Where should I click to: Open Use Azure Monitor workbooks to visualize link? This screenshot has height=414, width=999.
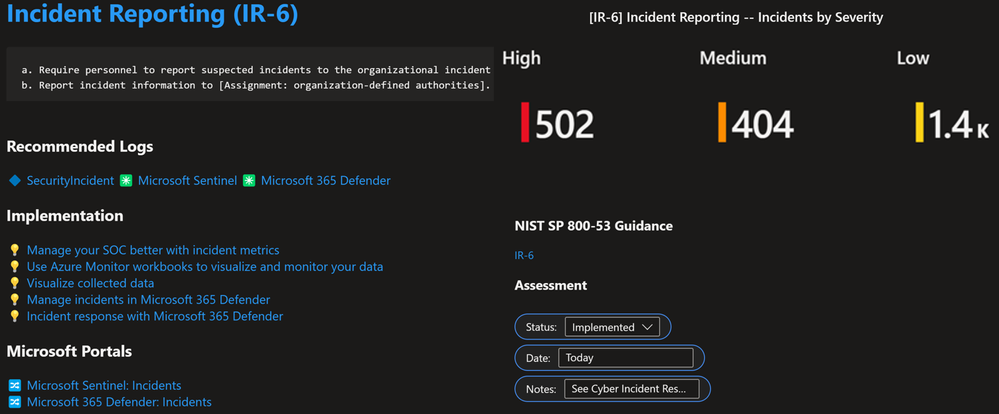click(205, 267)
